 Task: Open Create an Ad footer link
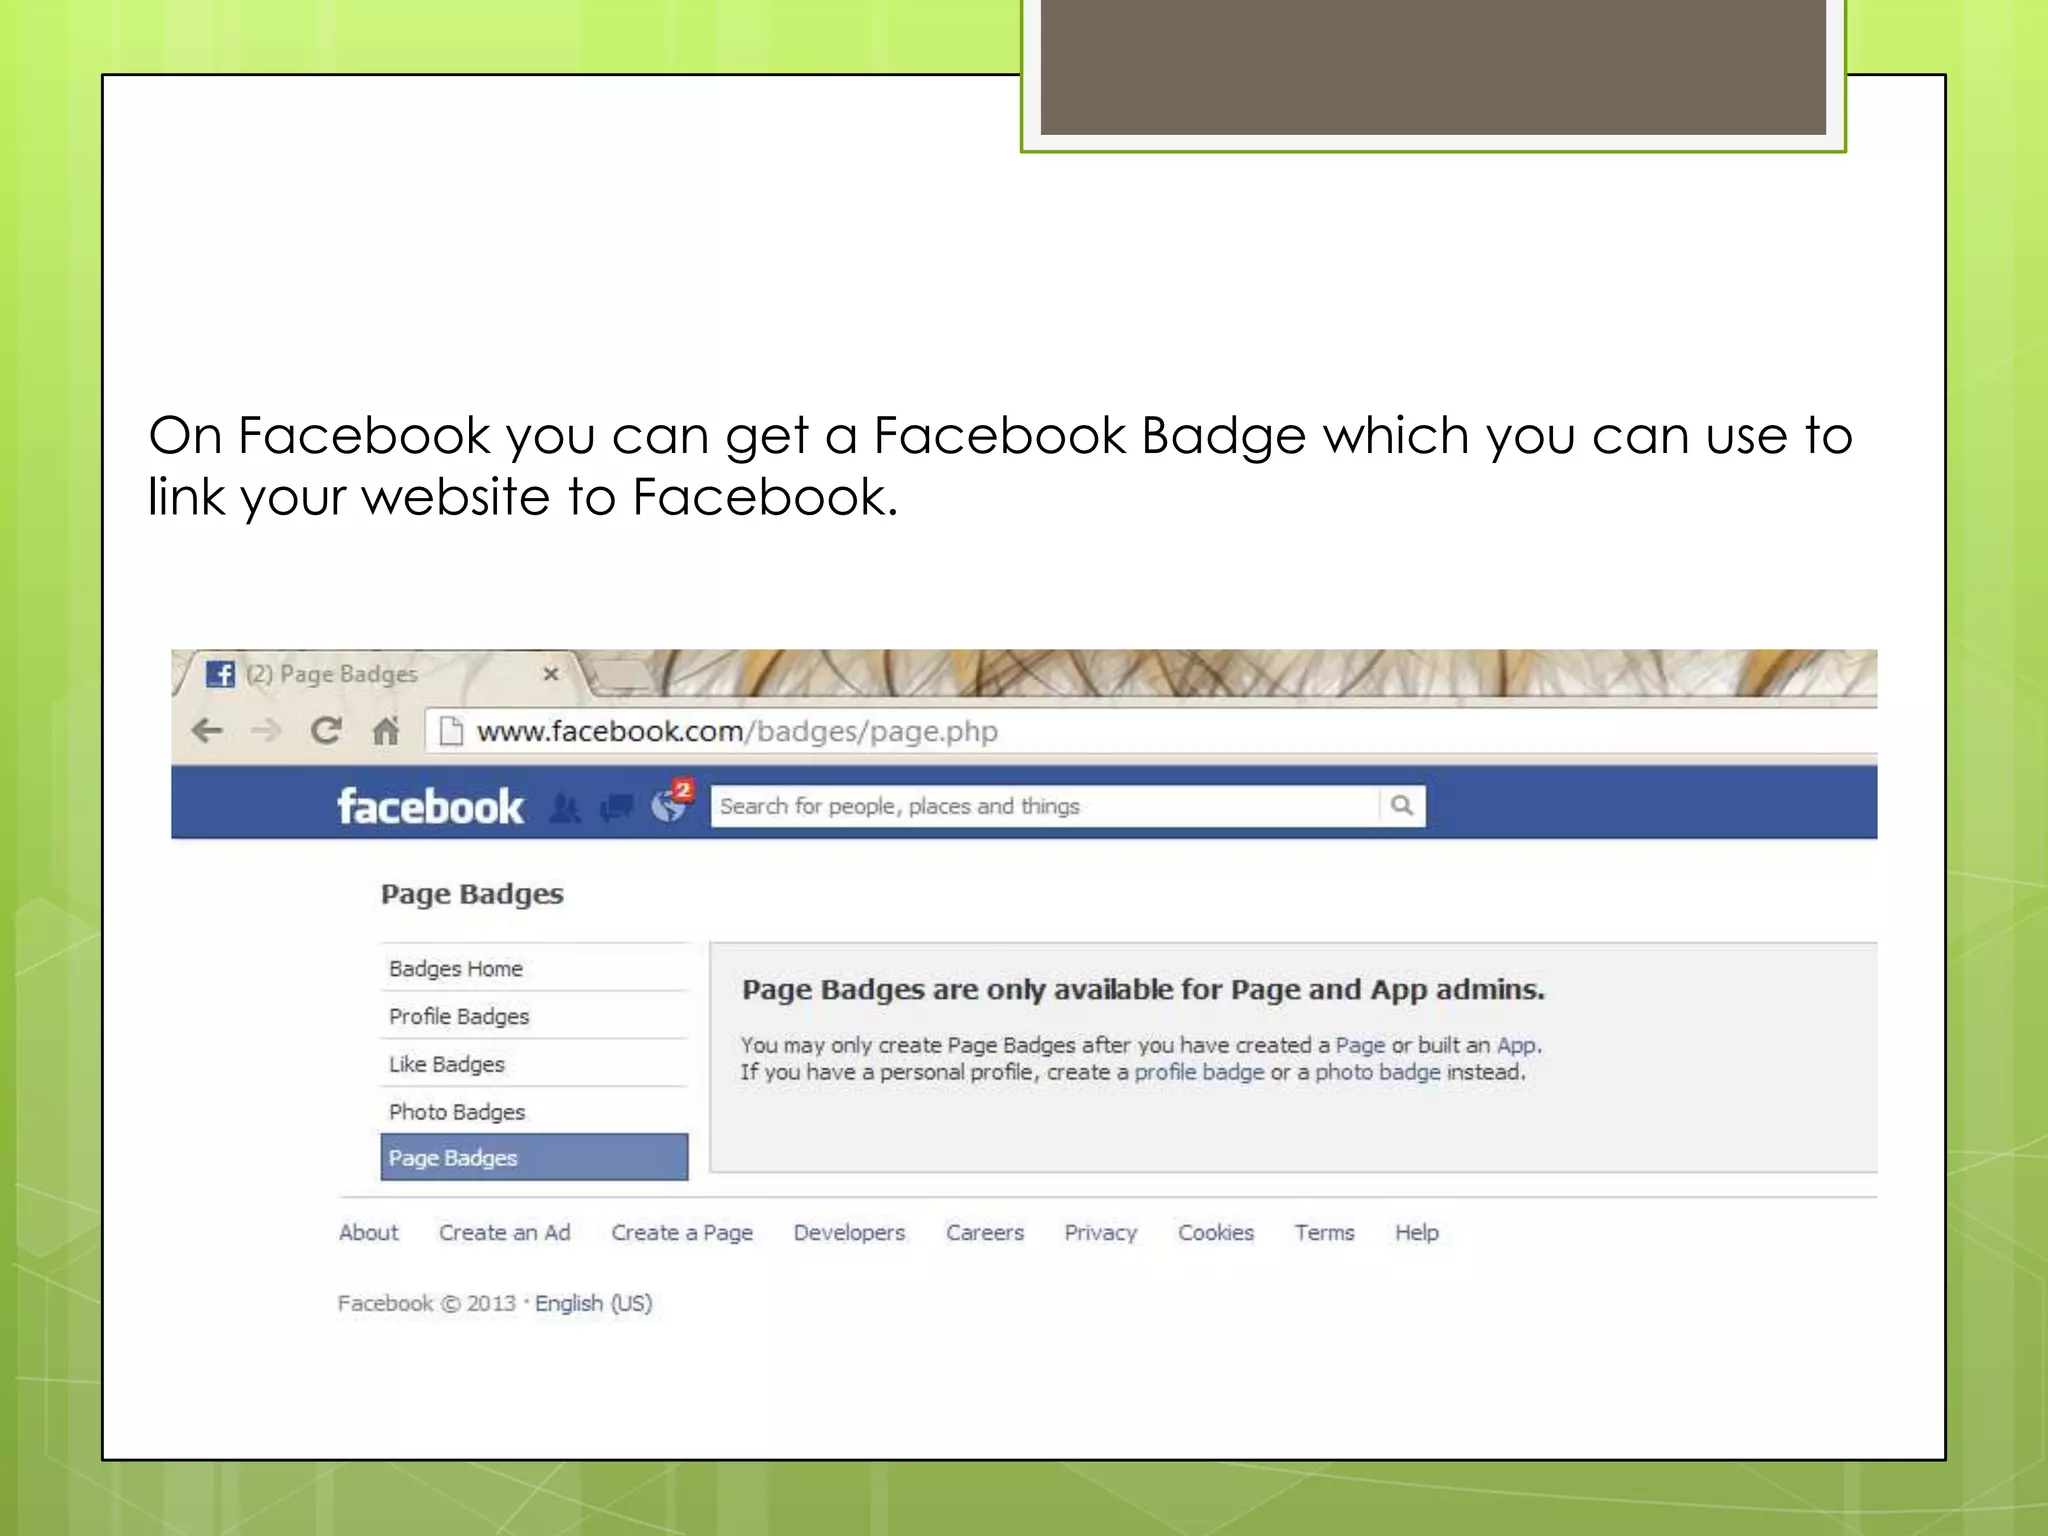(x=505, y=1233)
